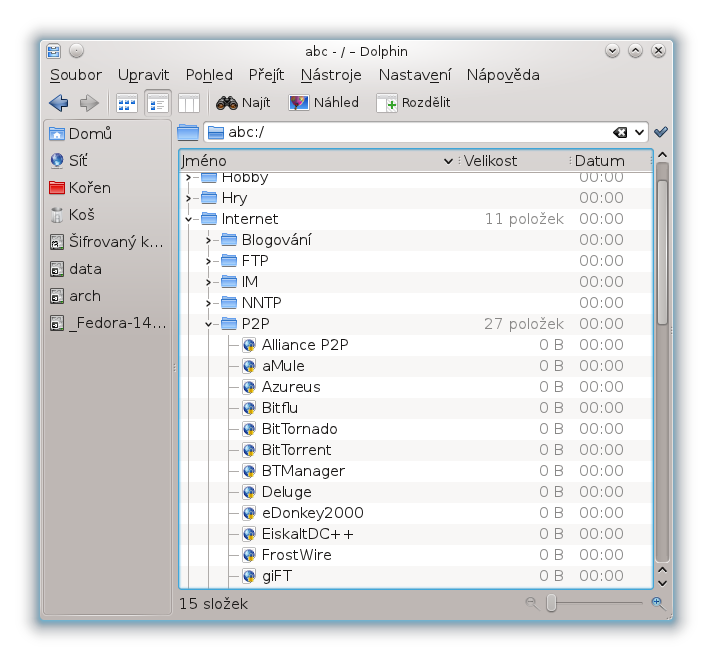Click the folder icon left of location bar

tap(188, 132)
